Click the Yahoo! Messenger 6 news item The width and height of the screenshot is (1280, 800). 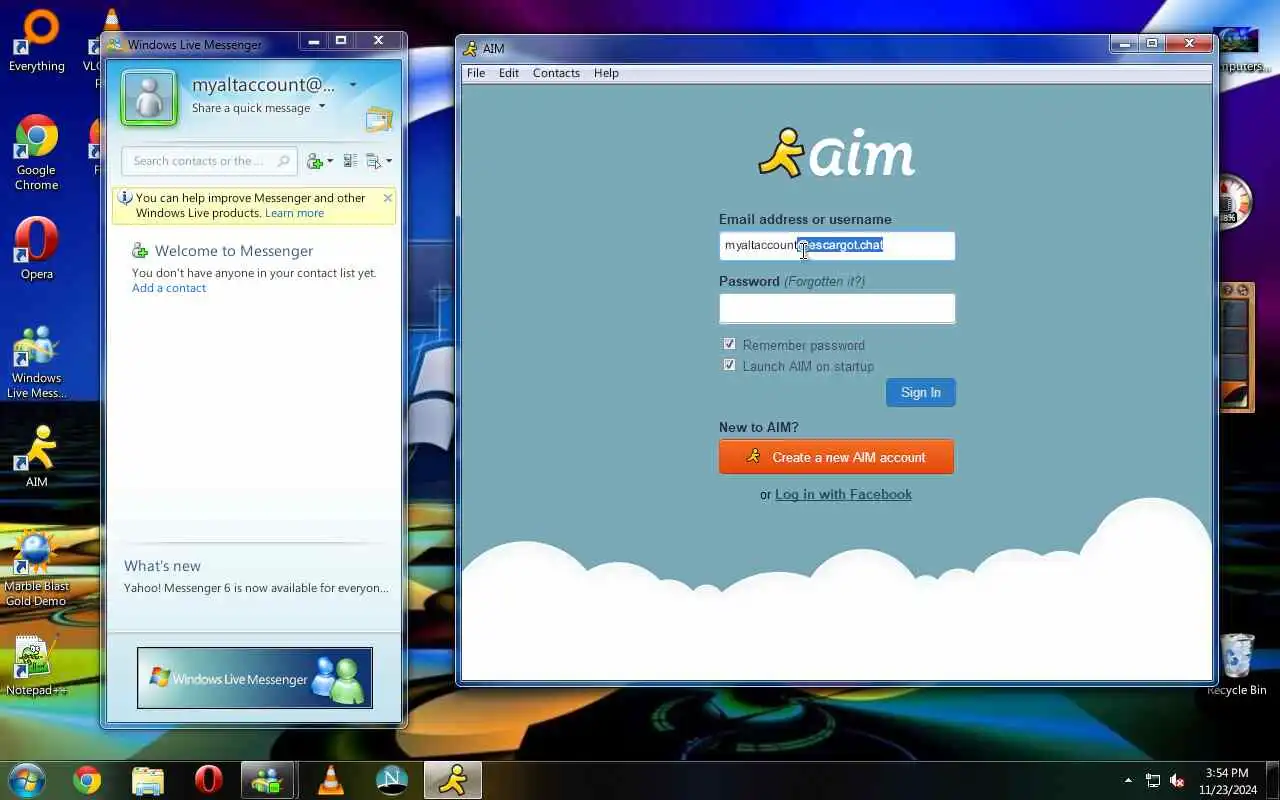pyautogui.click(x=256, y=588)
